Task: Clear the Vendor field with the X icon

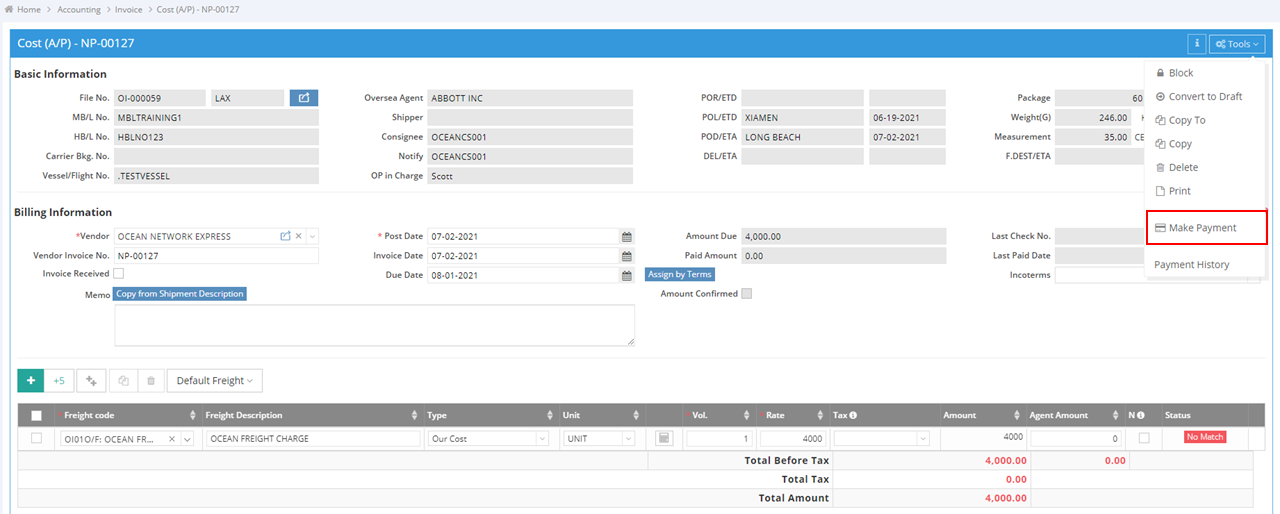Action: click(x=298, y=237)
